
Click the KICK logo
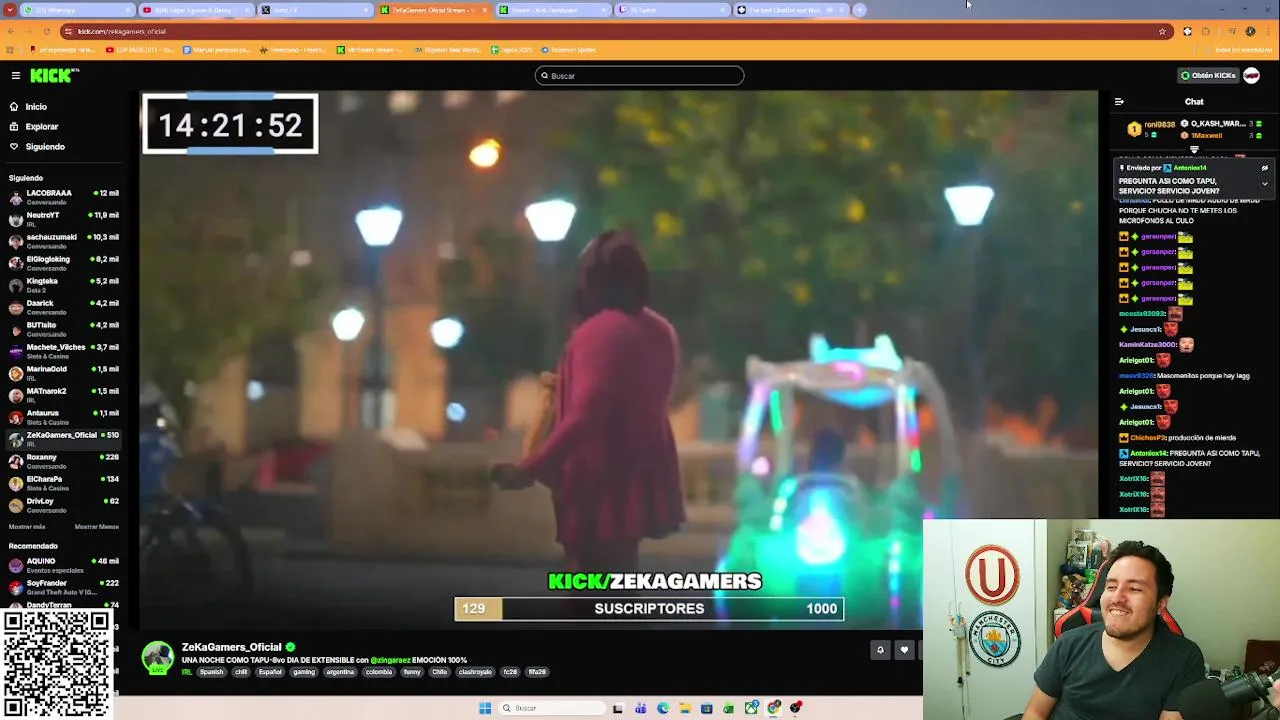(x=54, y=76)
